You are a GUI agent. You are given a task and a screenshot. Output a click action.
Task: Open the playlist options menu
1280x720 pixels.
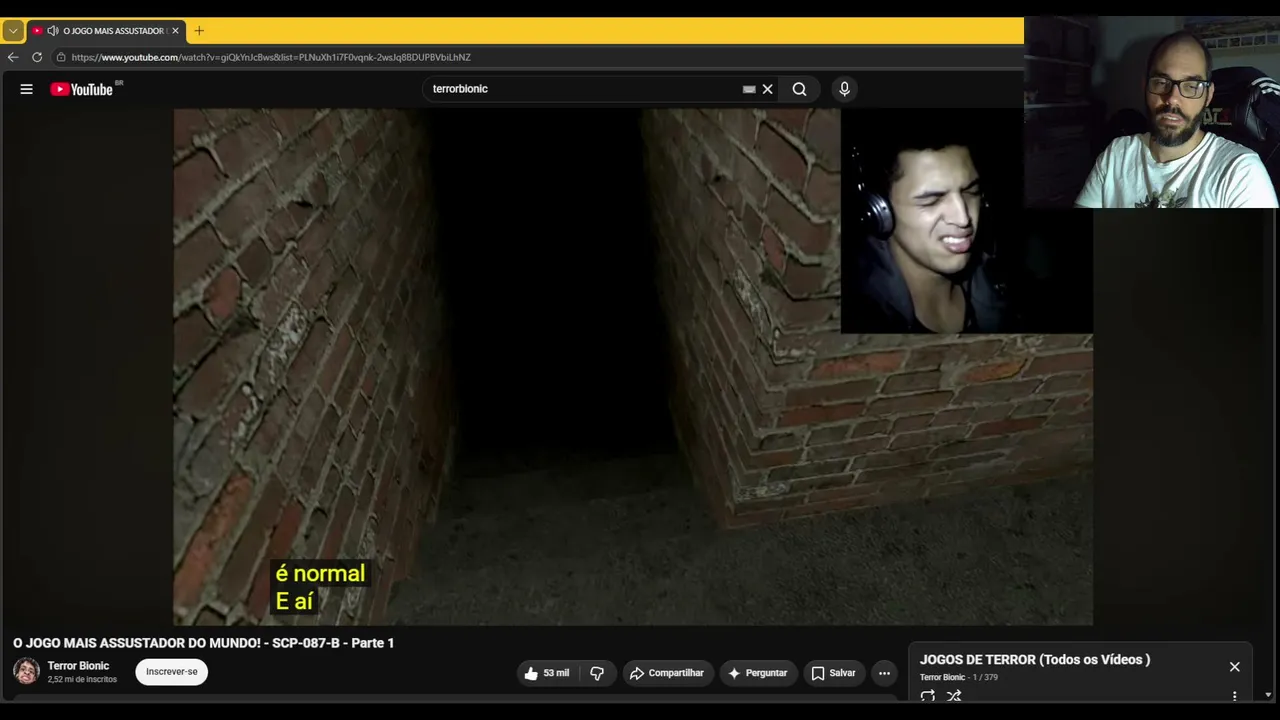[1234, 696]
